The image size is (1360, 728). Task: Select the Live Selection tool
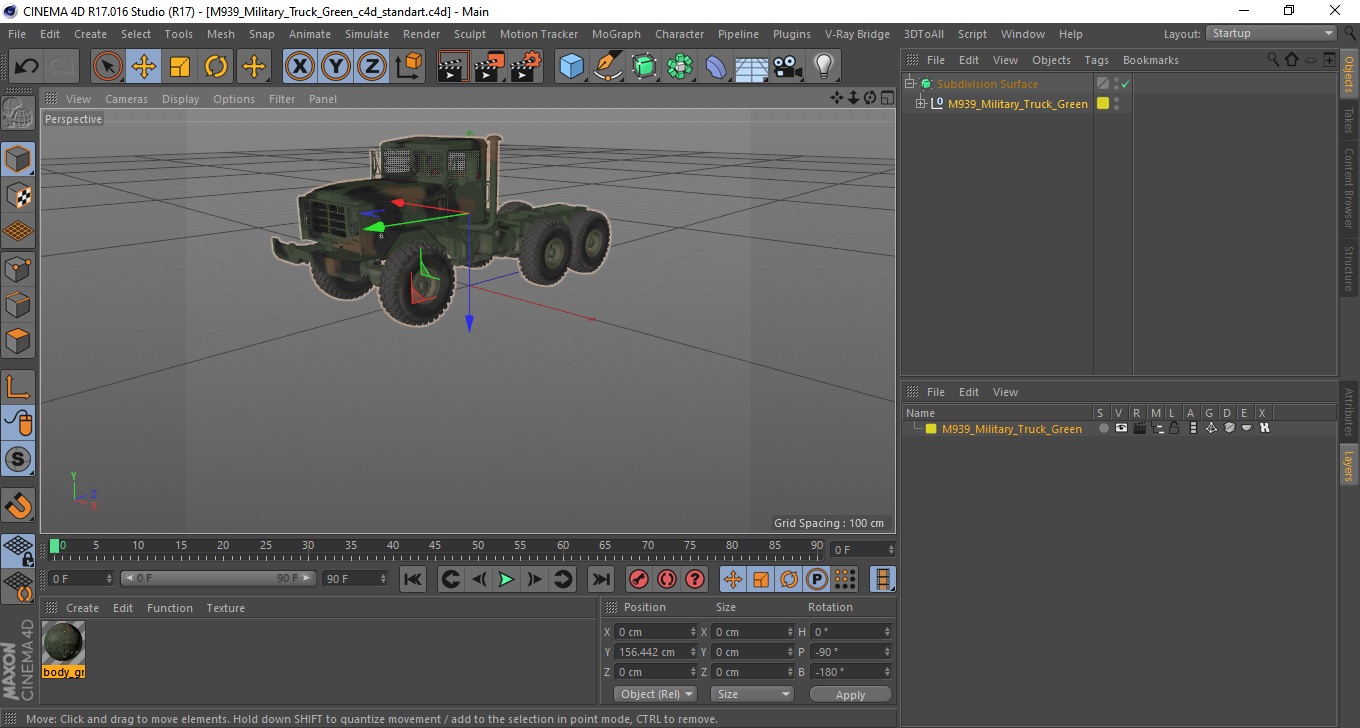[x=108, y=67]
